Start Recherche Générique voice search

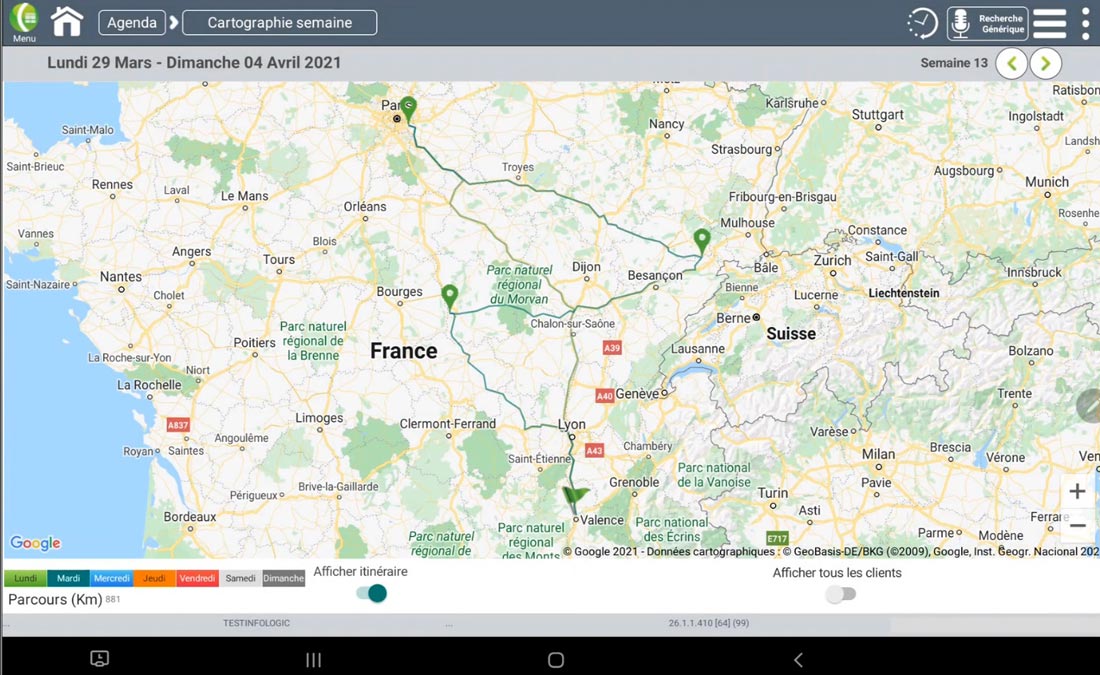(987, 23)
